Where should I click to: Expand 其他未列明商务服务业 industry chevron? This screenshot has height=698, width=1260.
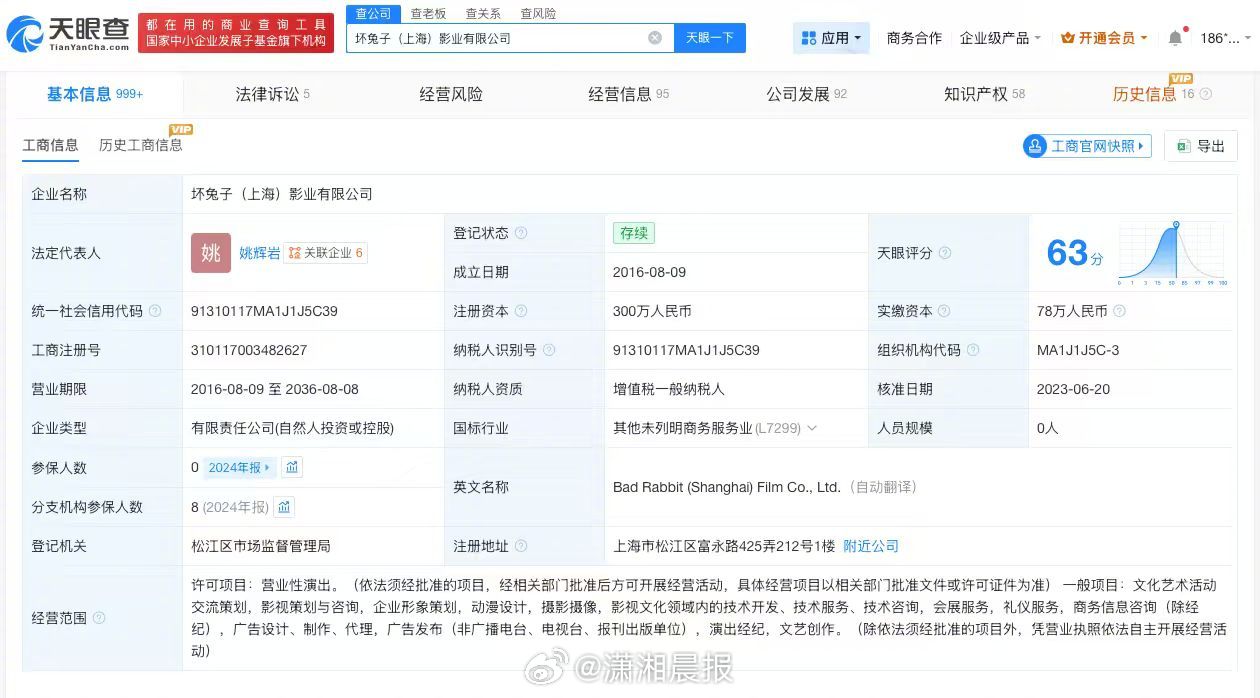[811, 428]
